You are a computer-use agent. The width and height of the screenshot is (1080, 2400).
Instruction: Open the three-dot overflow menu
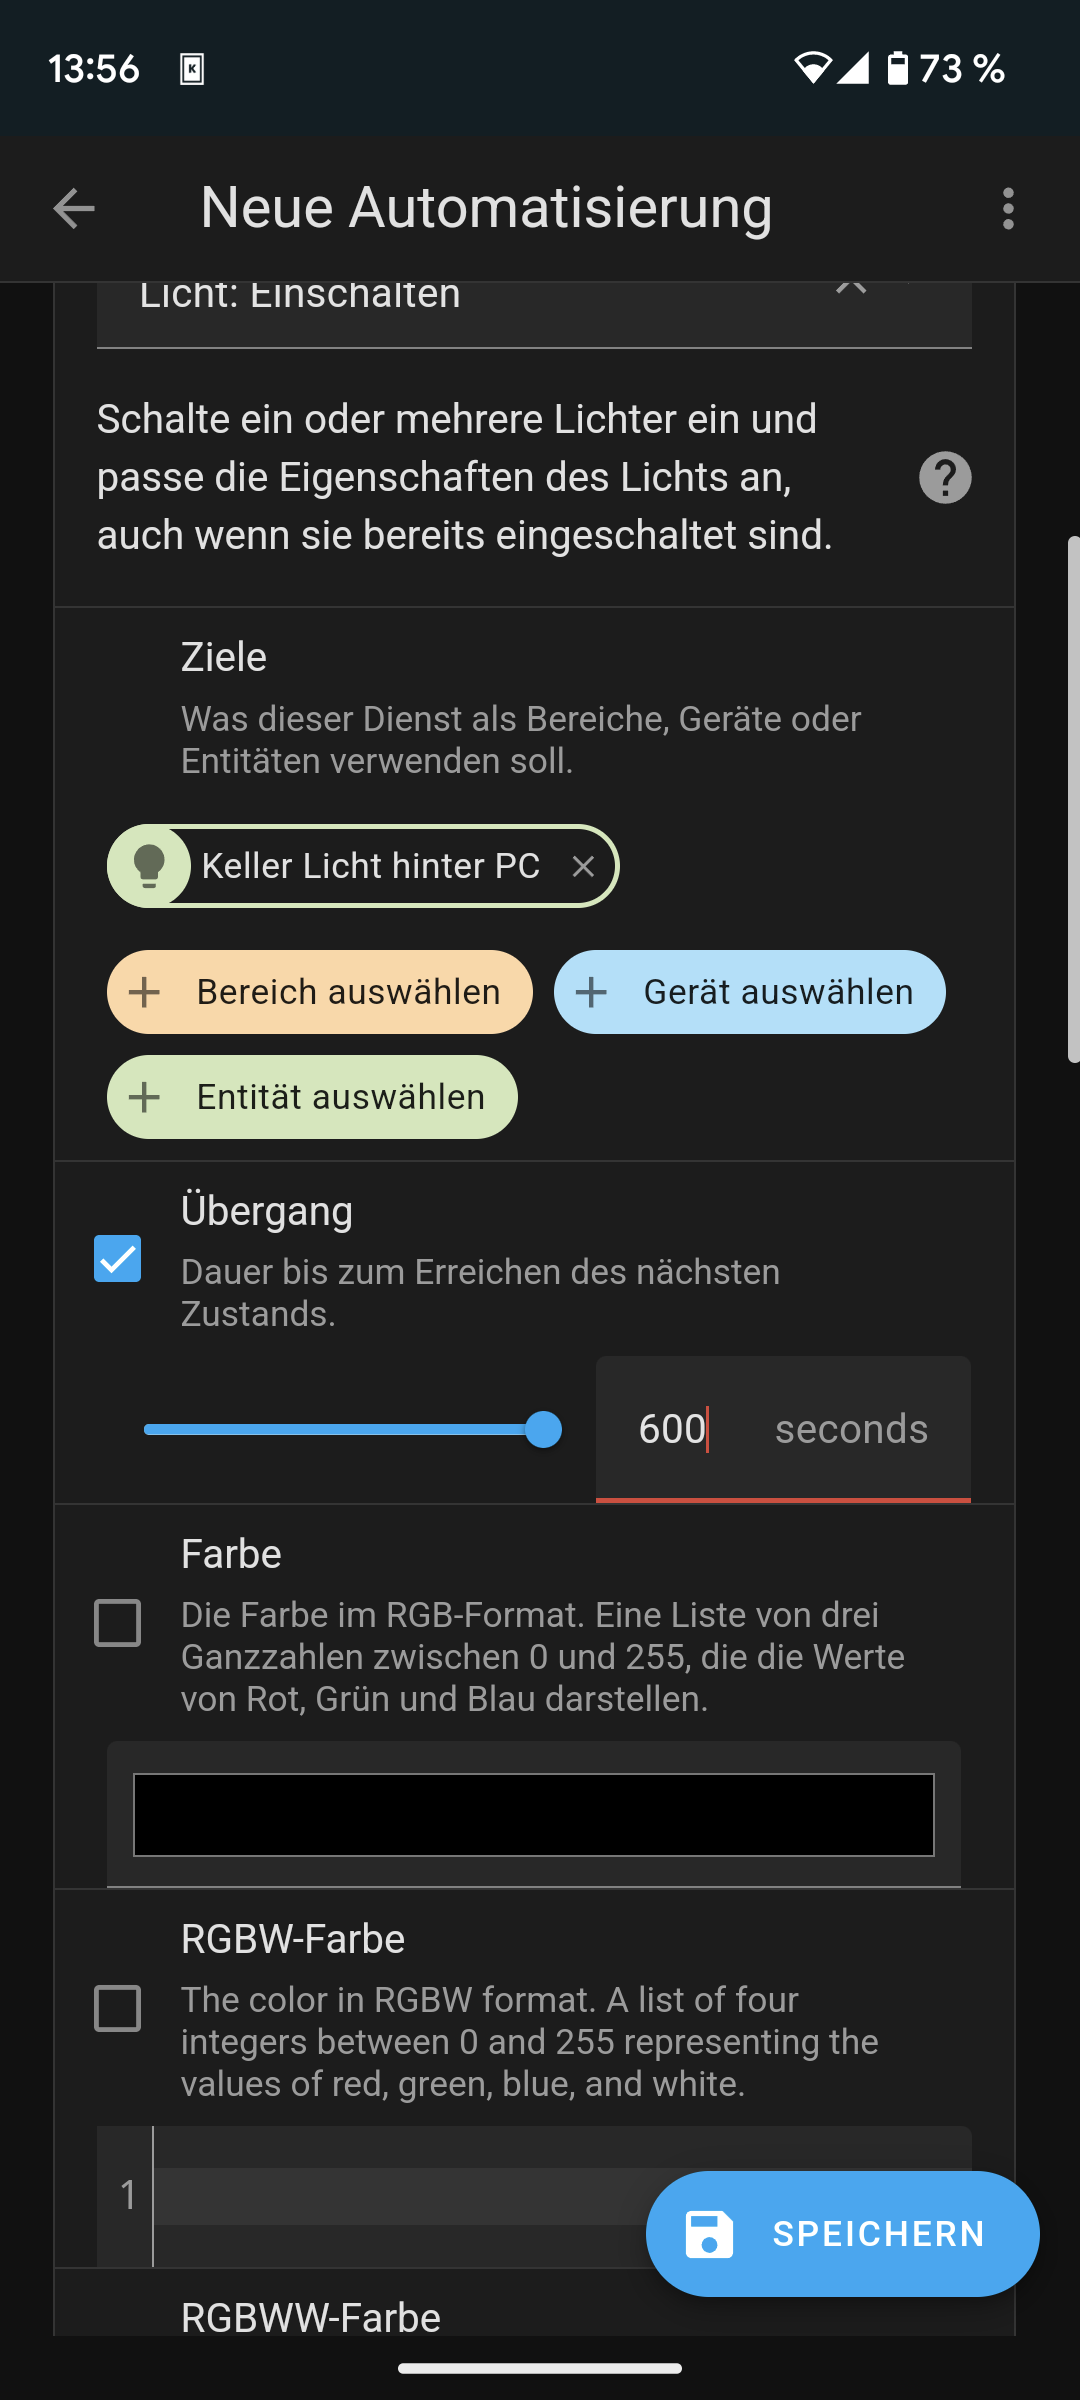pos(1008,209)
